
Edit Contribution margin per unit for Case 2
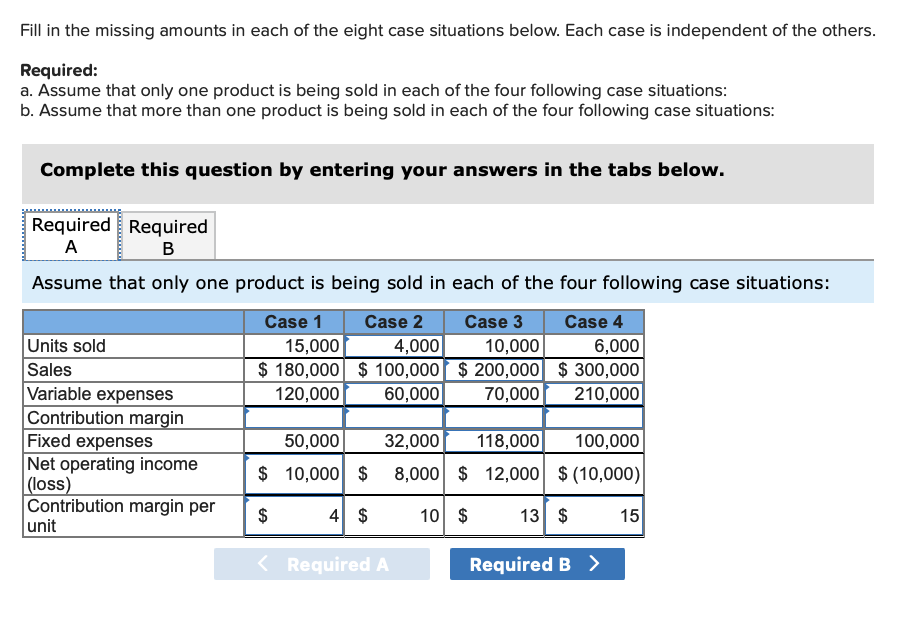point(394,515)
